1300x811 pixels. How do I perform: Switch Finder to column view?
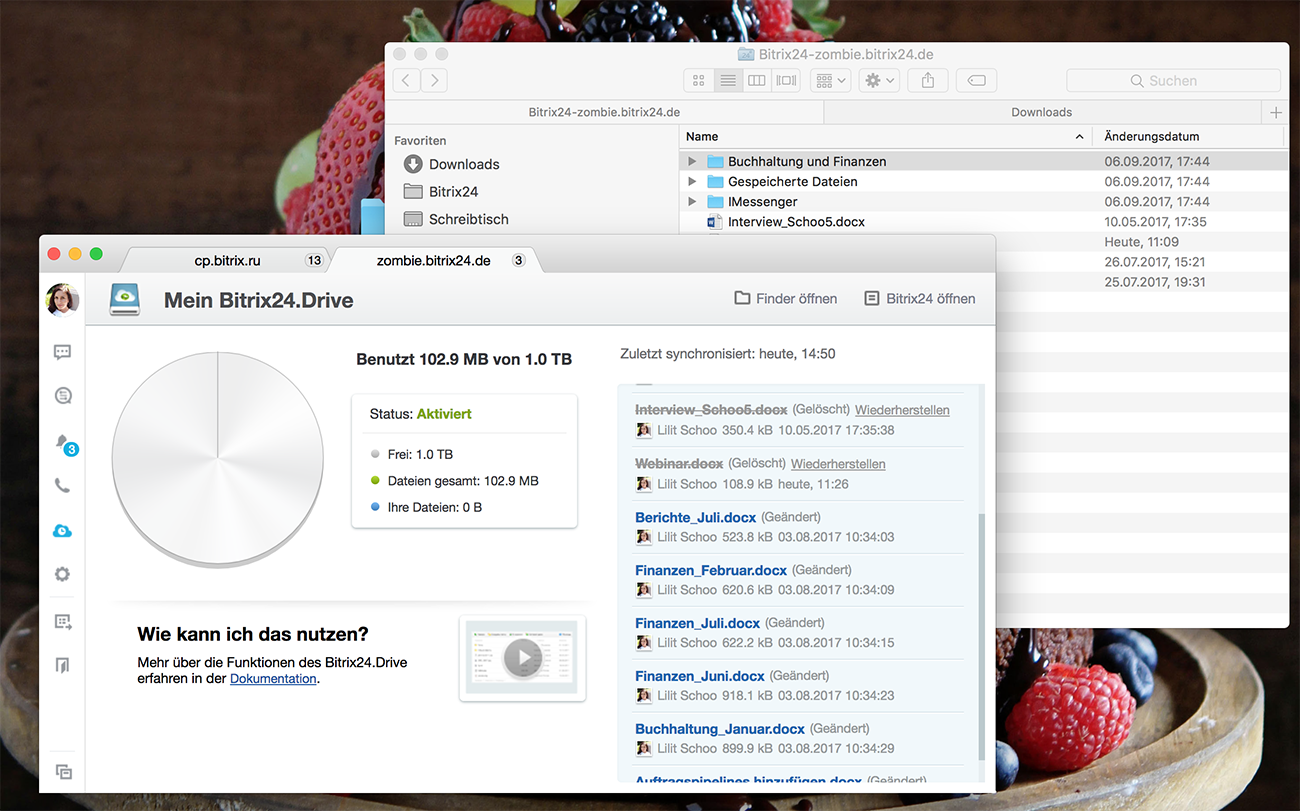[757, 80]
